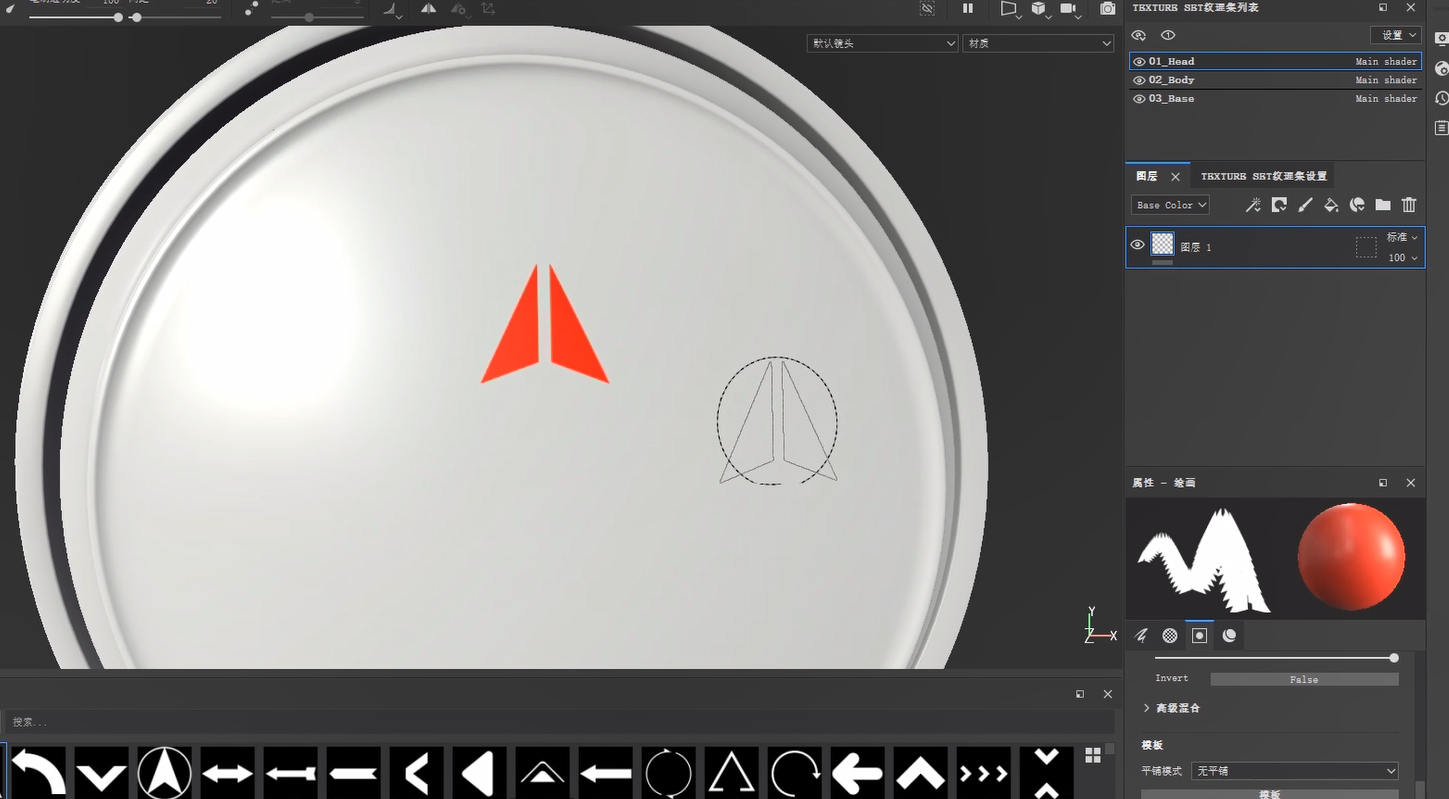Toggle visibility of the 02_Body texture set
The height and width of the screenshot is (799, 1449).
click(1139, 80)
